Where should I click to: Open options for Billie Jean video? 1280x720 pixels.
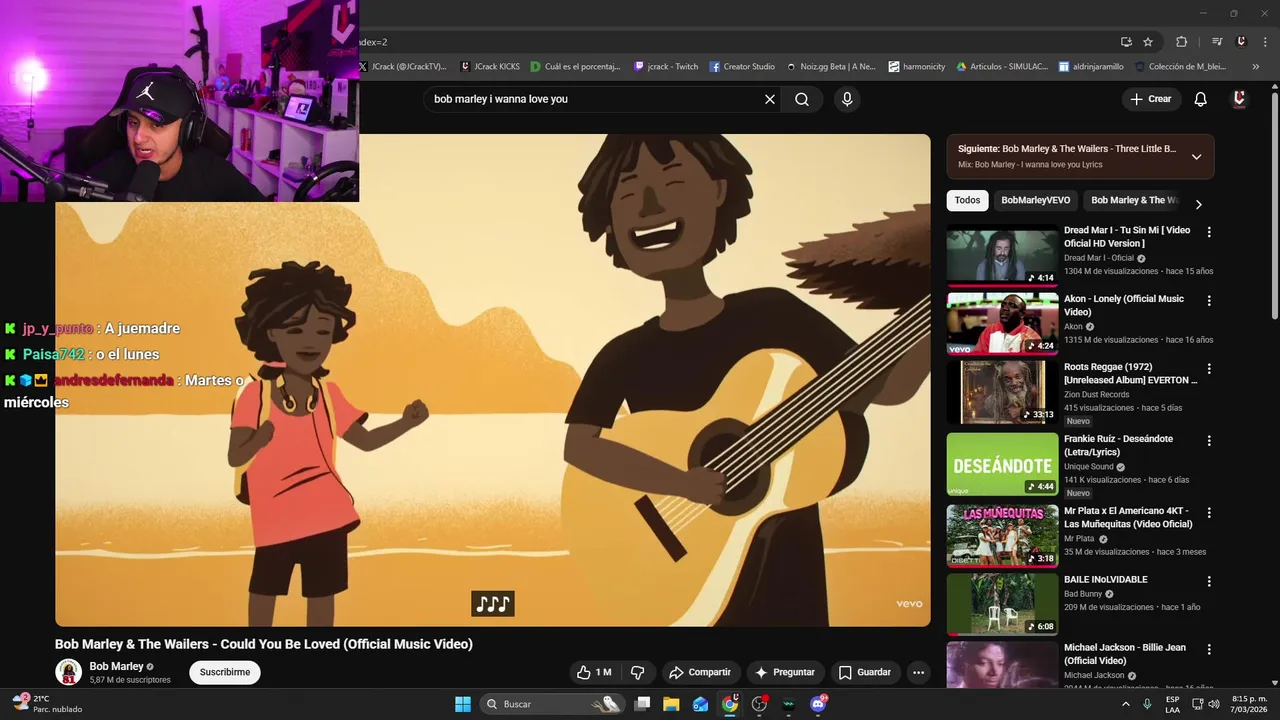coord(1209,649)
